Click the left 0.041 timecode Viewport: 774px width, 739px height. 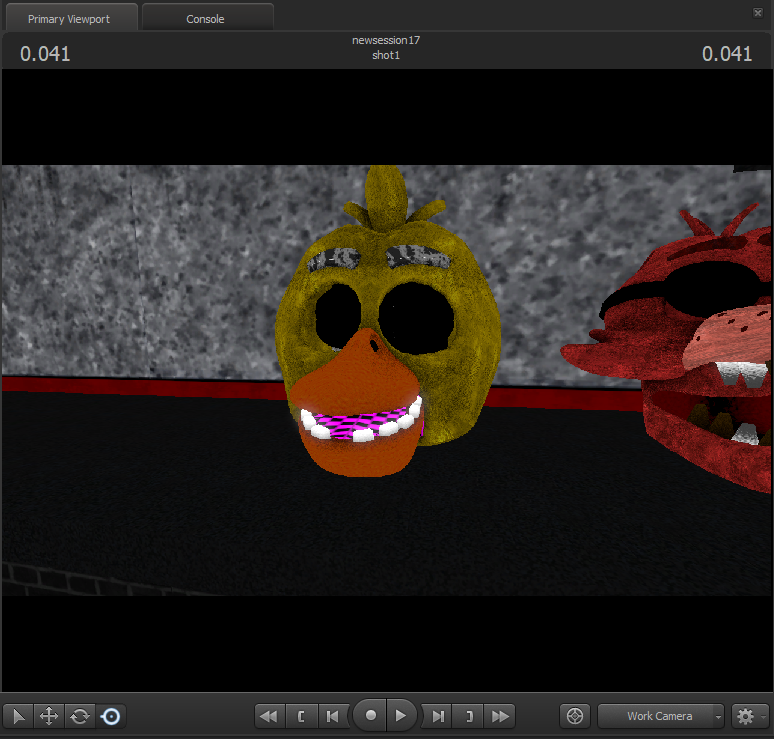click(x=45, y=54)
